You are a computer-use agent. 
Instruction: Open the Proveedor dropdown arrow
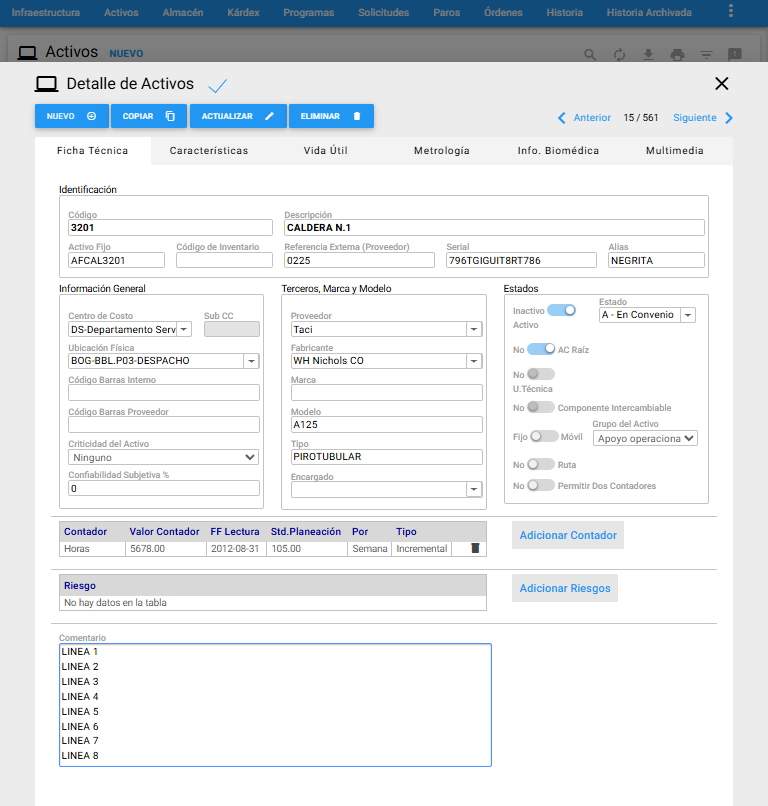click(474, 329)
